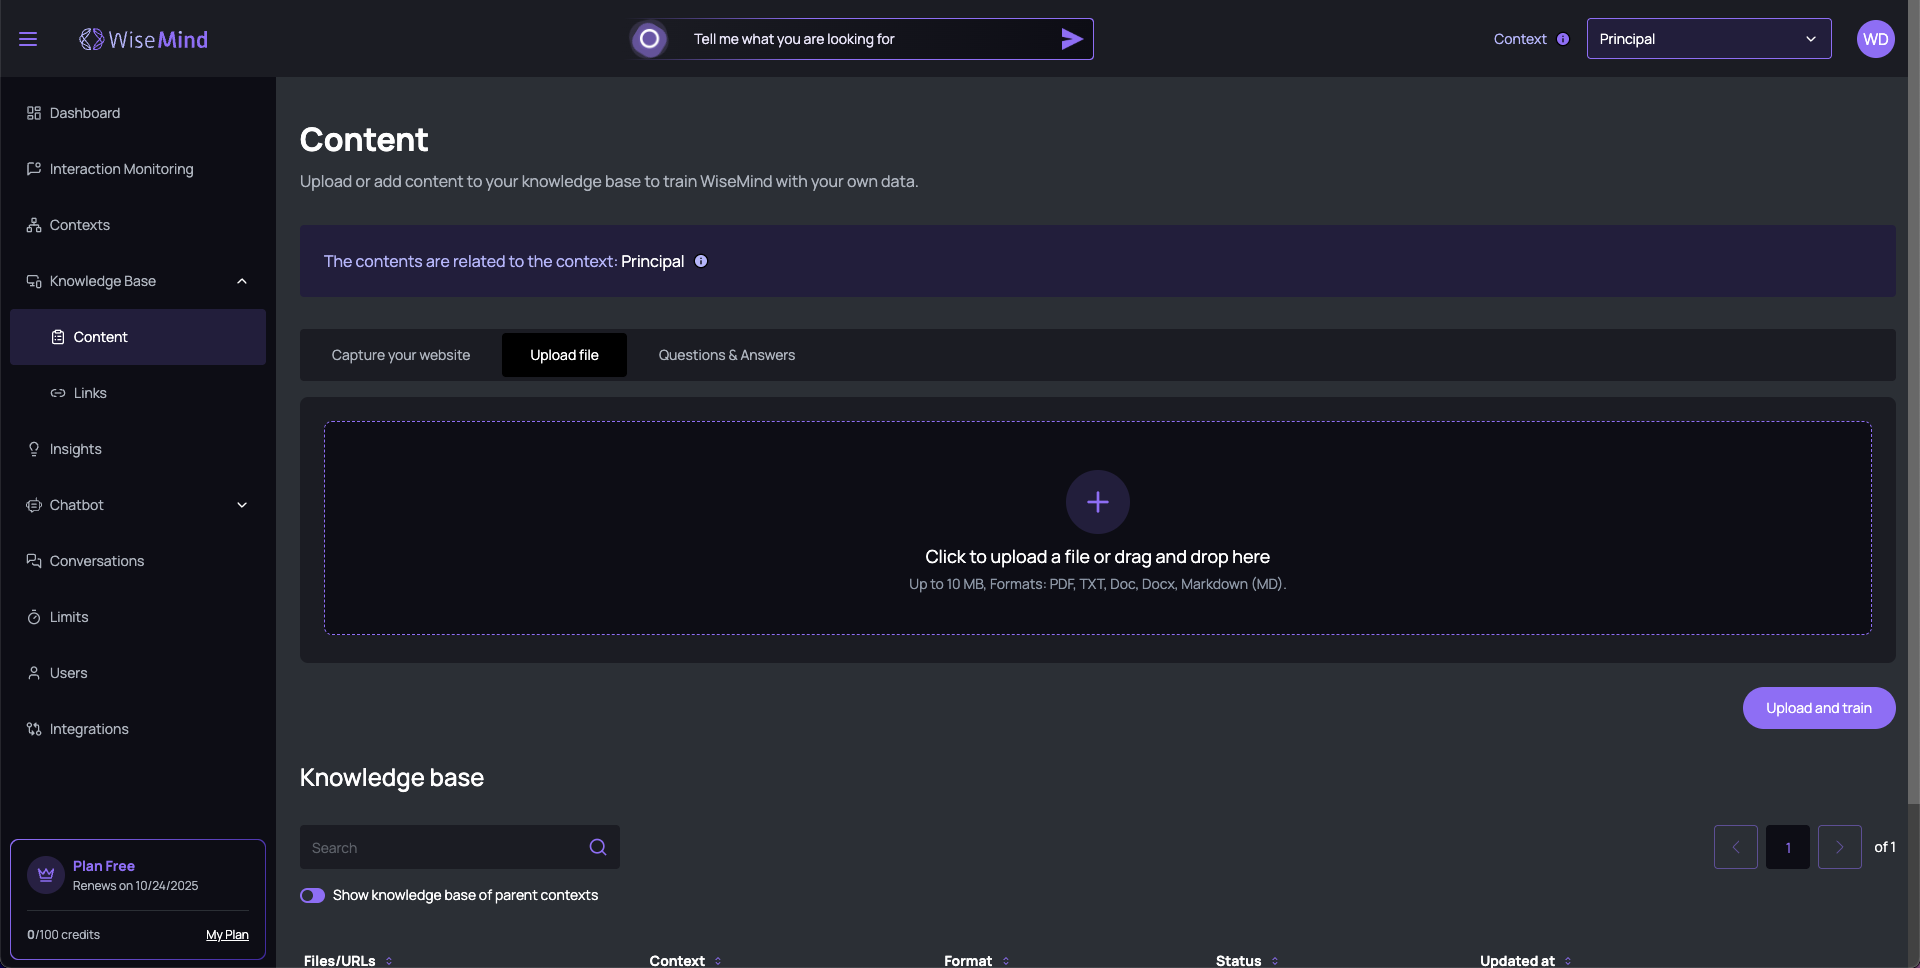Open the Principal context dropdown
This screenshot has height=968, width=1920.
pyautogui.click(x=1708, y=39)
